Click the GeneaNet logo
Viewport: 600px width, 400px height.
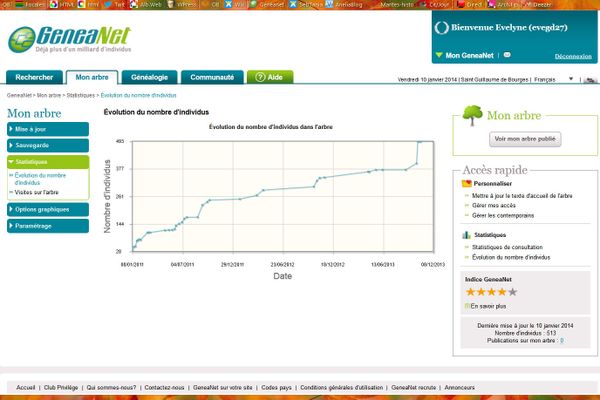tap(69, 39)
